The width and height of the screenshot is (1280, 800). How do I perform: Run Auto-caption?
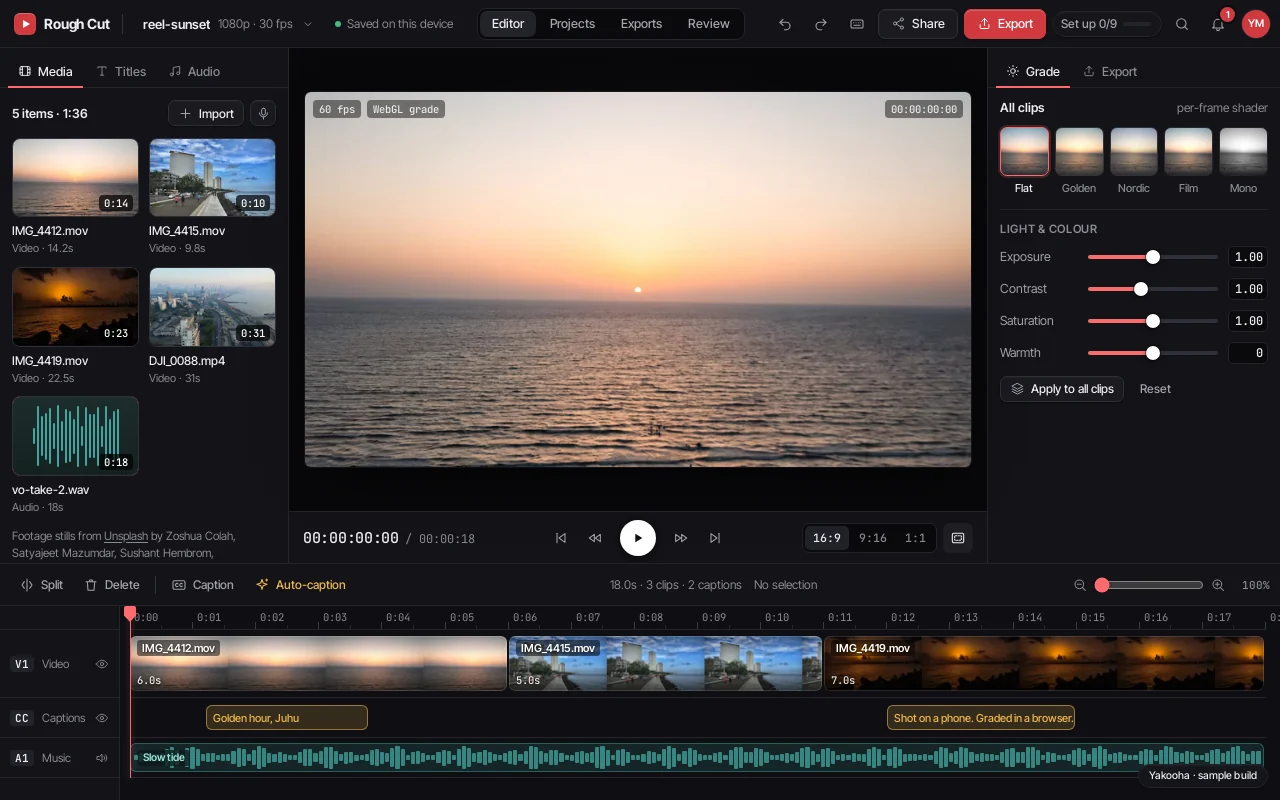pyautogui.click(x=301, y=585)
